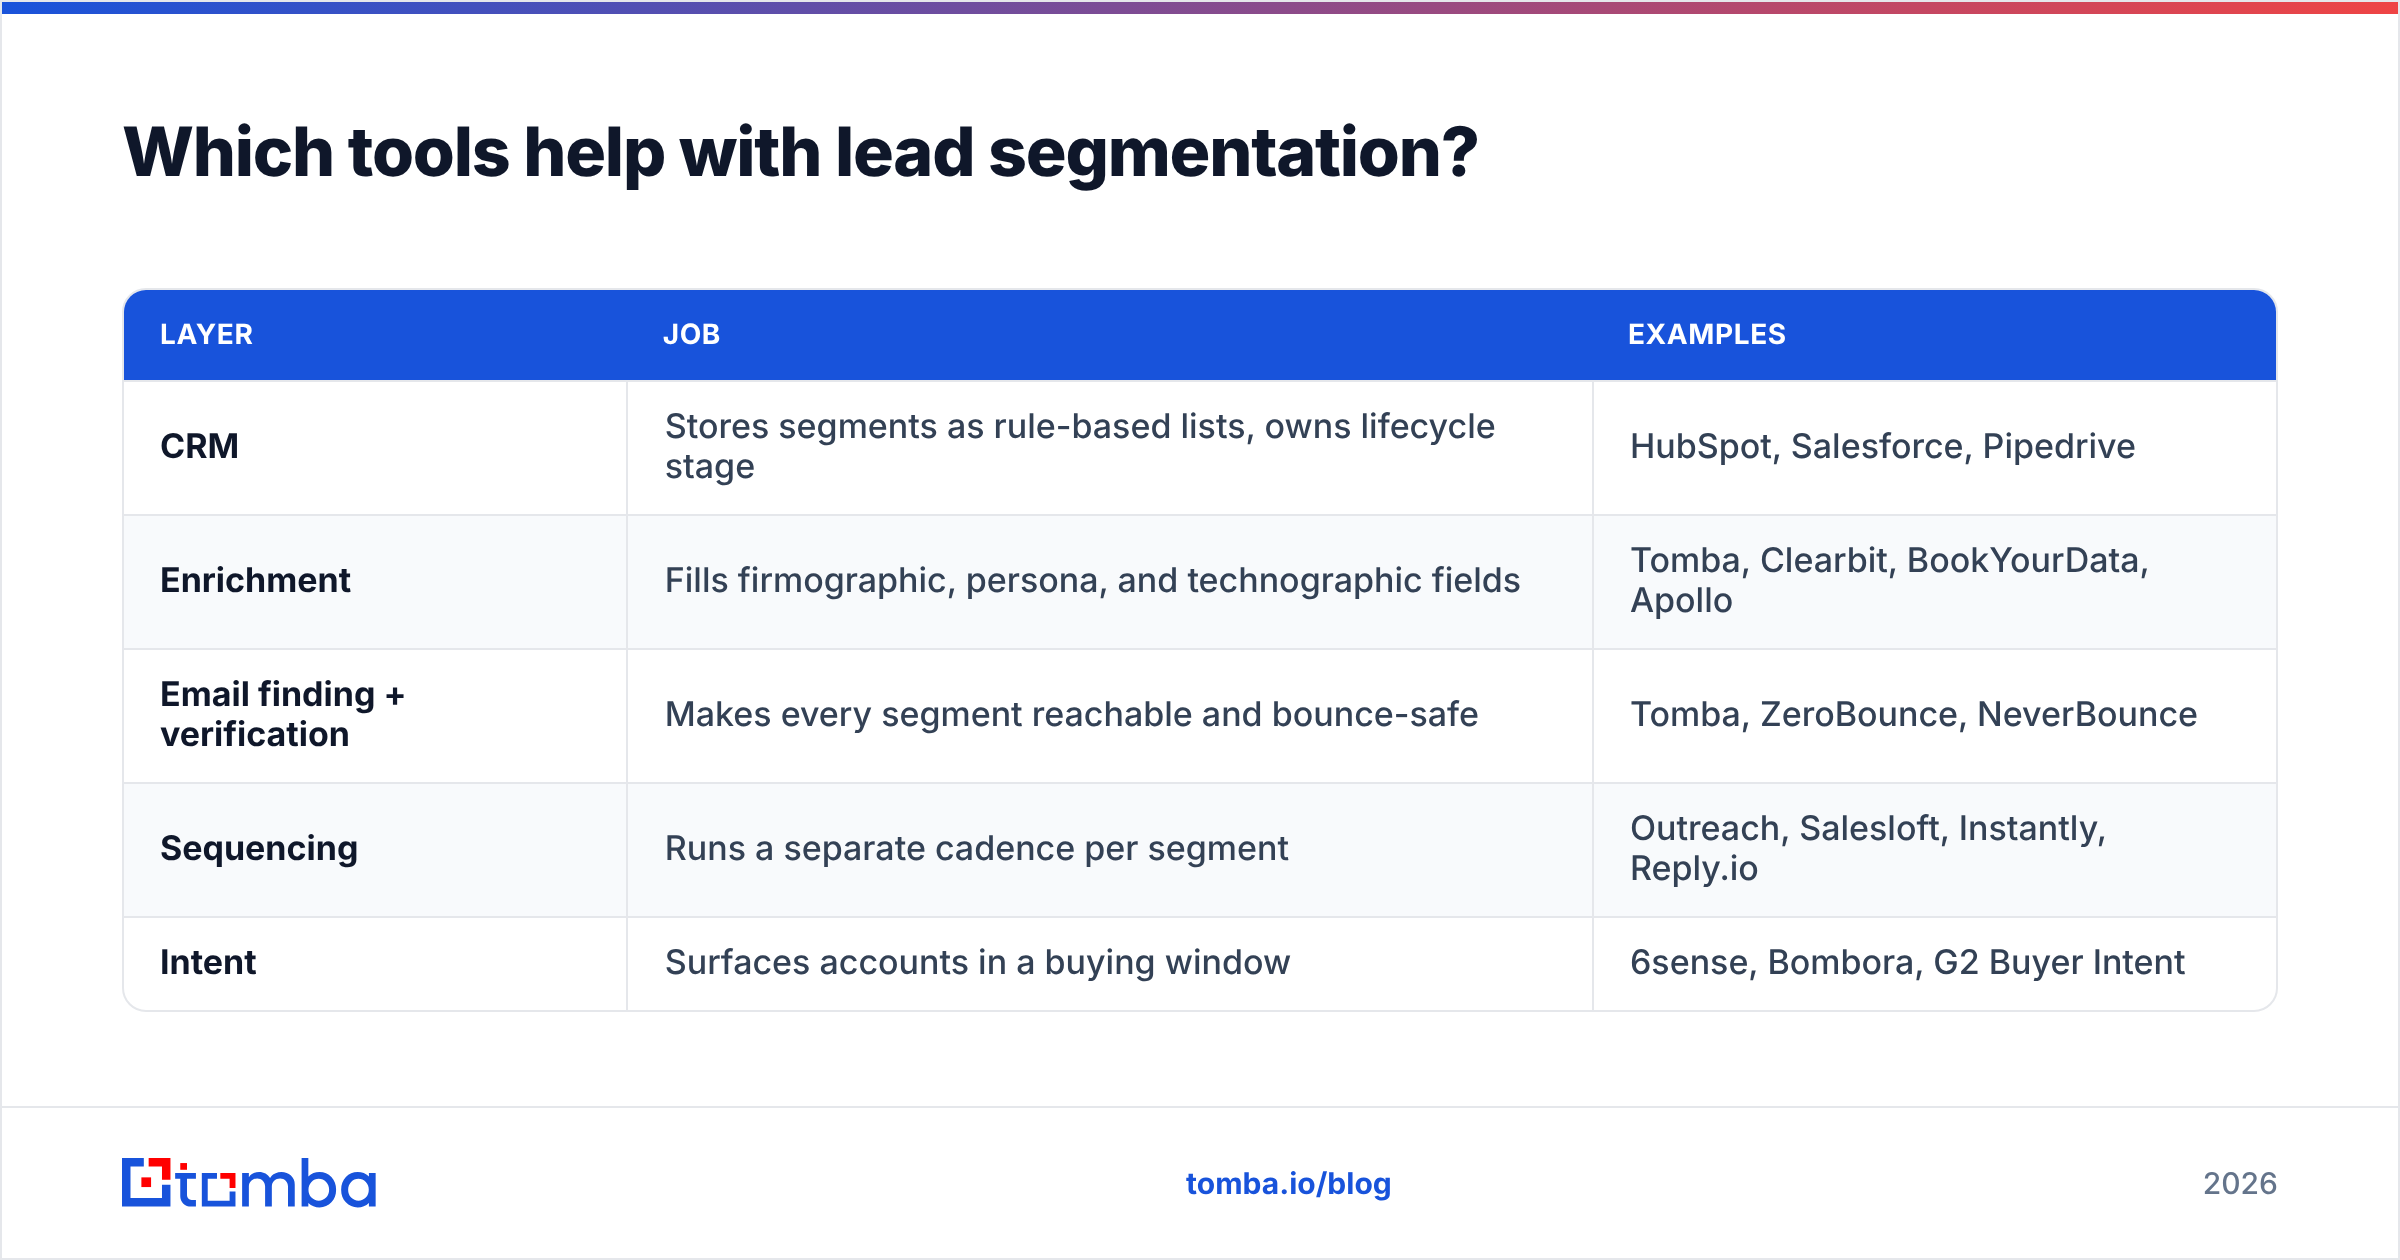
Task: Select '6sense, Bombora, G2 Buyer Intent' cell
Action: [x=1934, y=963]
